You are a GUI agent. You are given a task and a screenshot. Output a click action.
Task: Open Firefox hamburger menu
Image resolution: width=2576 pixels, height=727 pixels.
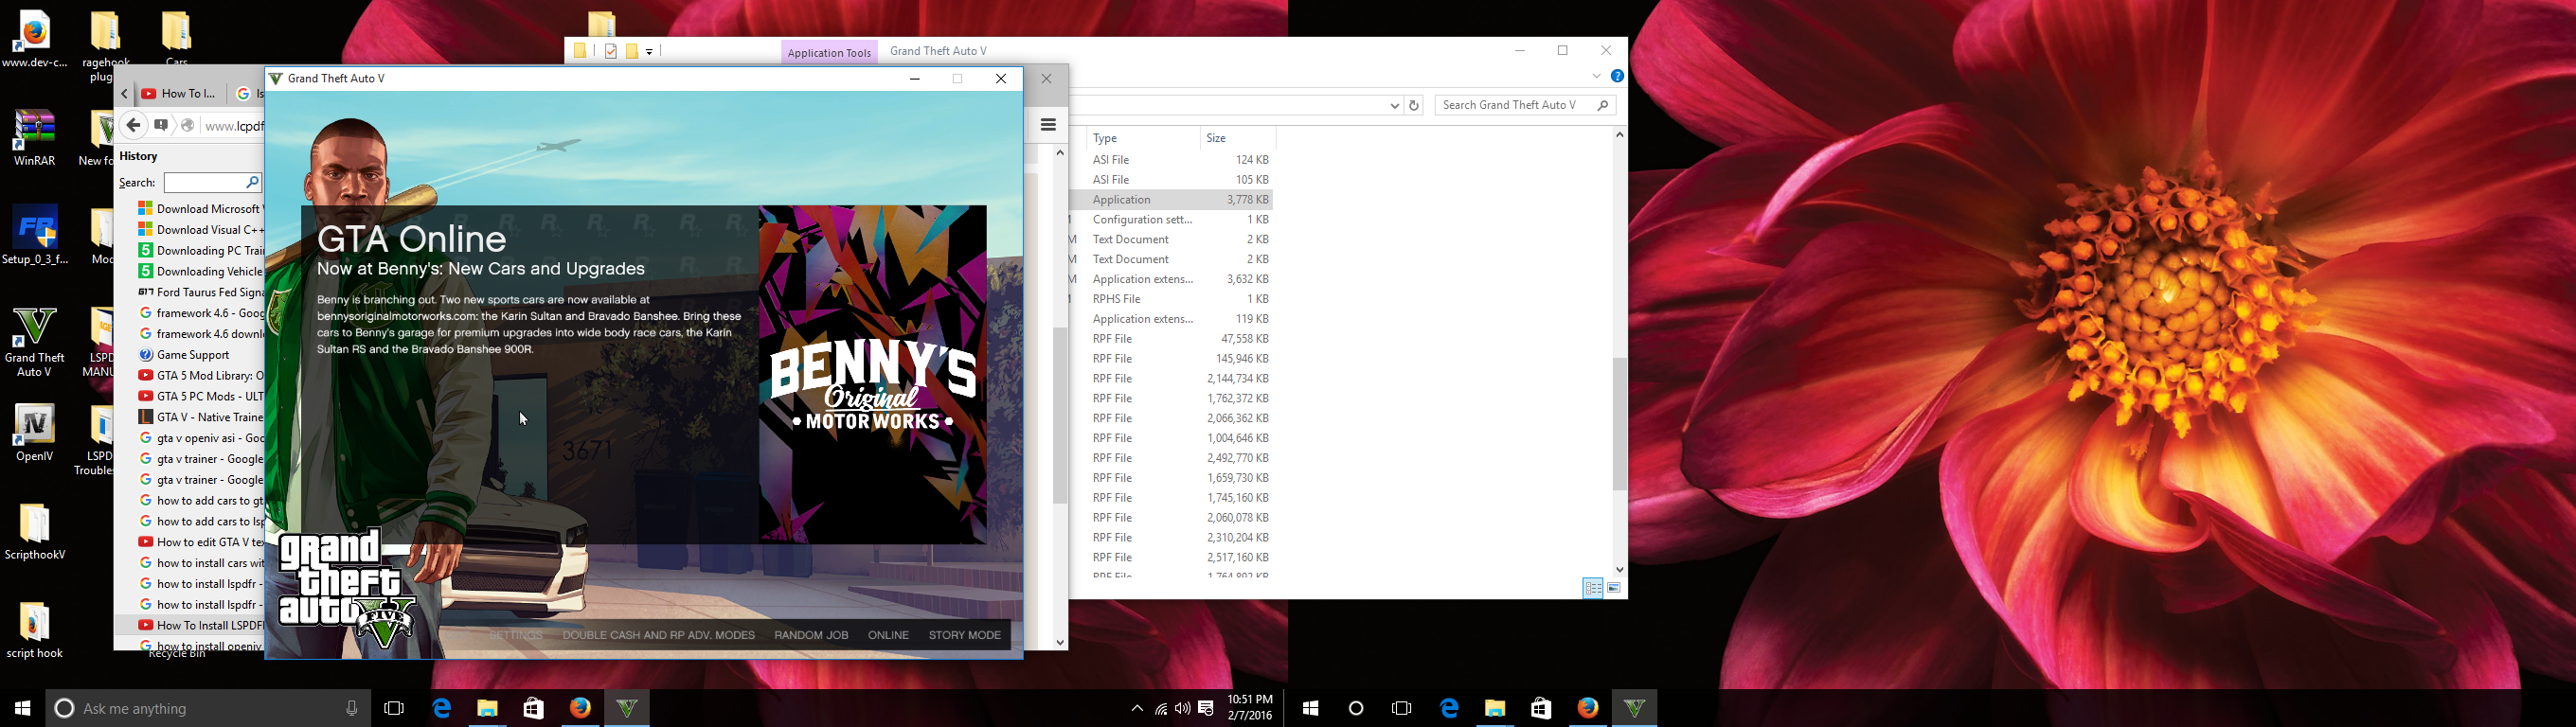click(1048, 125)
